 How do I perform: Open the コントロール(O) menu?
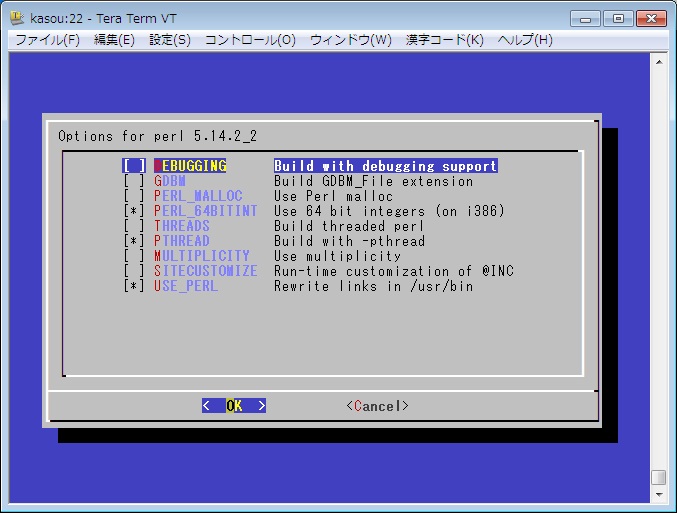coord(250,40)
